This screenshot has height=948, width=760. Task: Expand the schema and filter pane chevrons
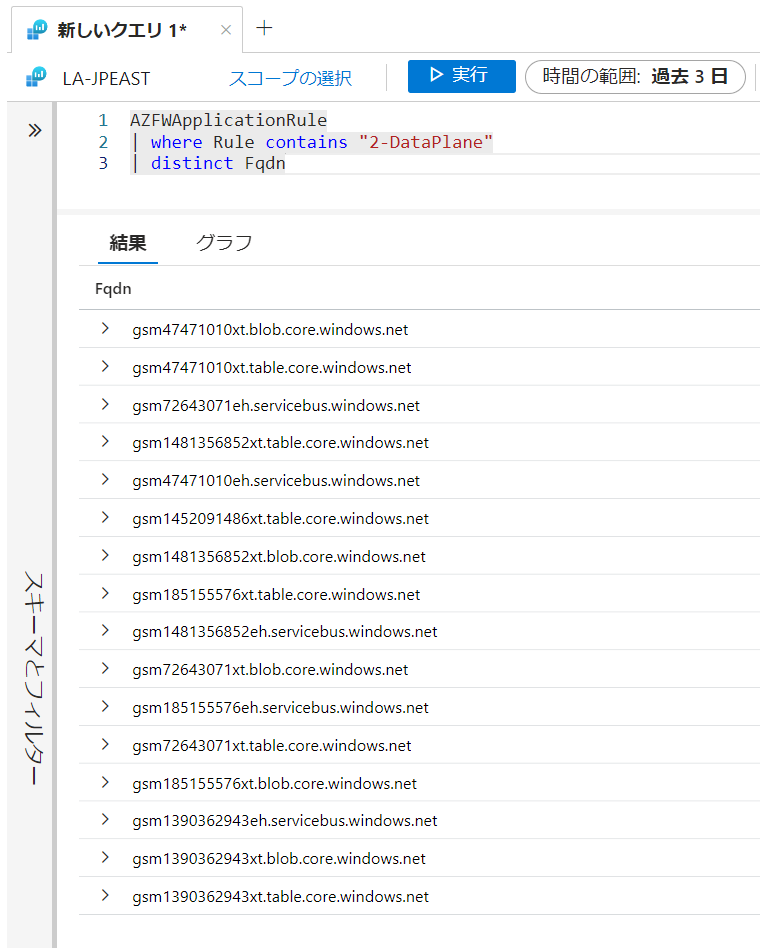coord(34,131)
